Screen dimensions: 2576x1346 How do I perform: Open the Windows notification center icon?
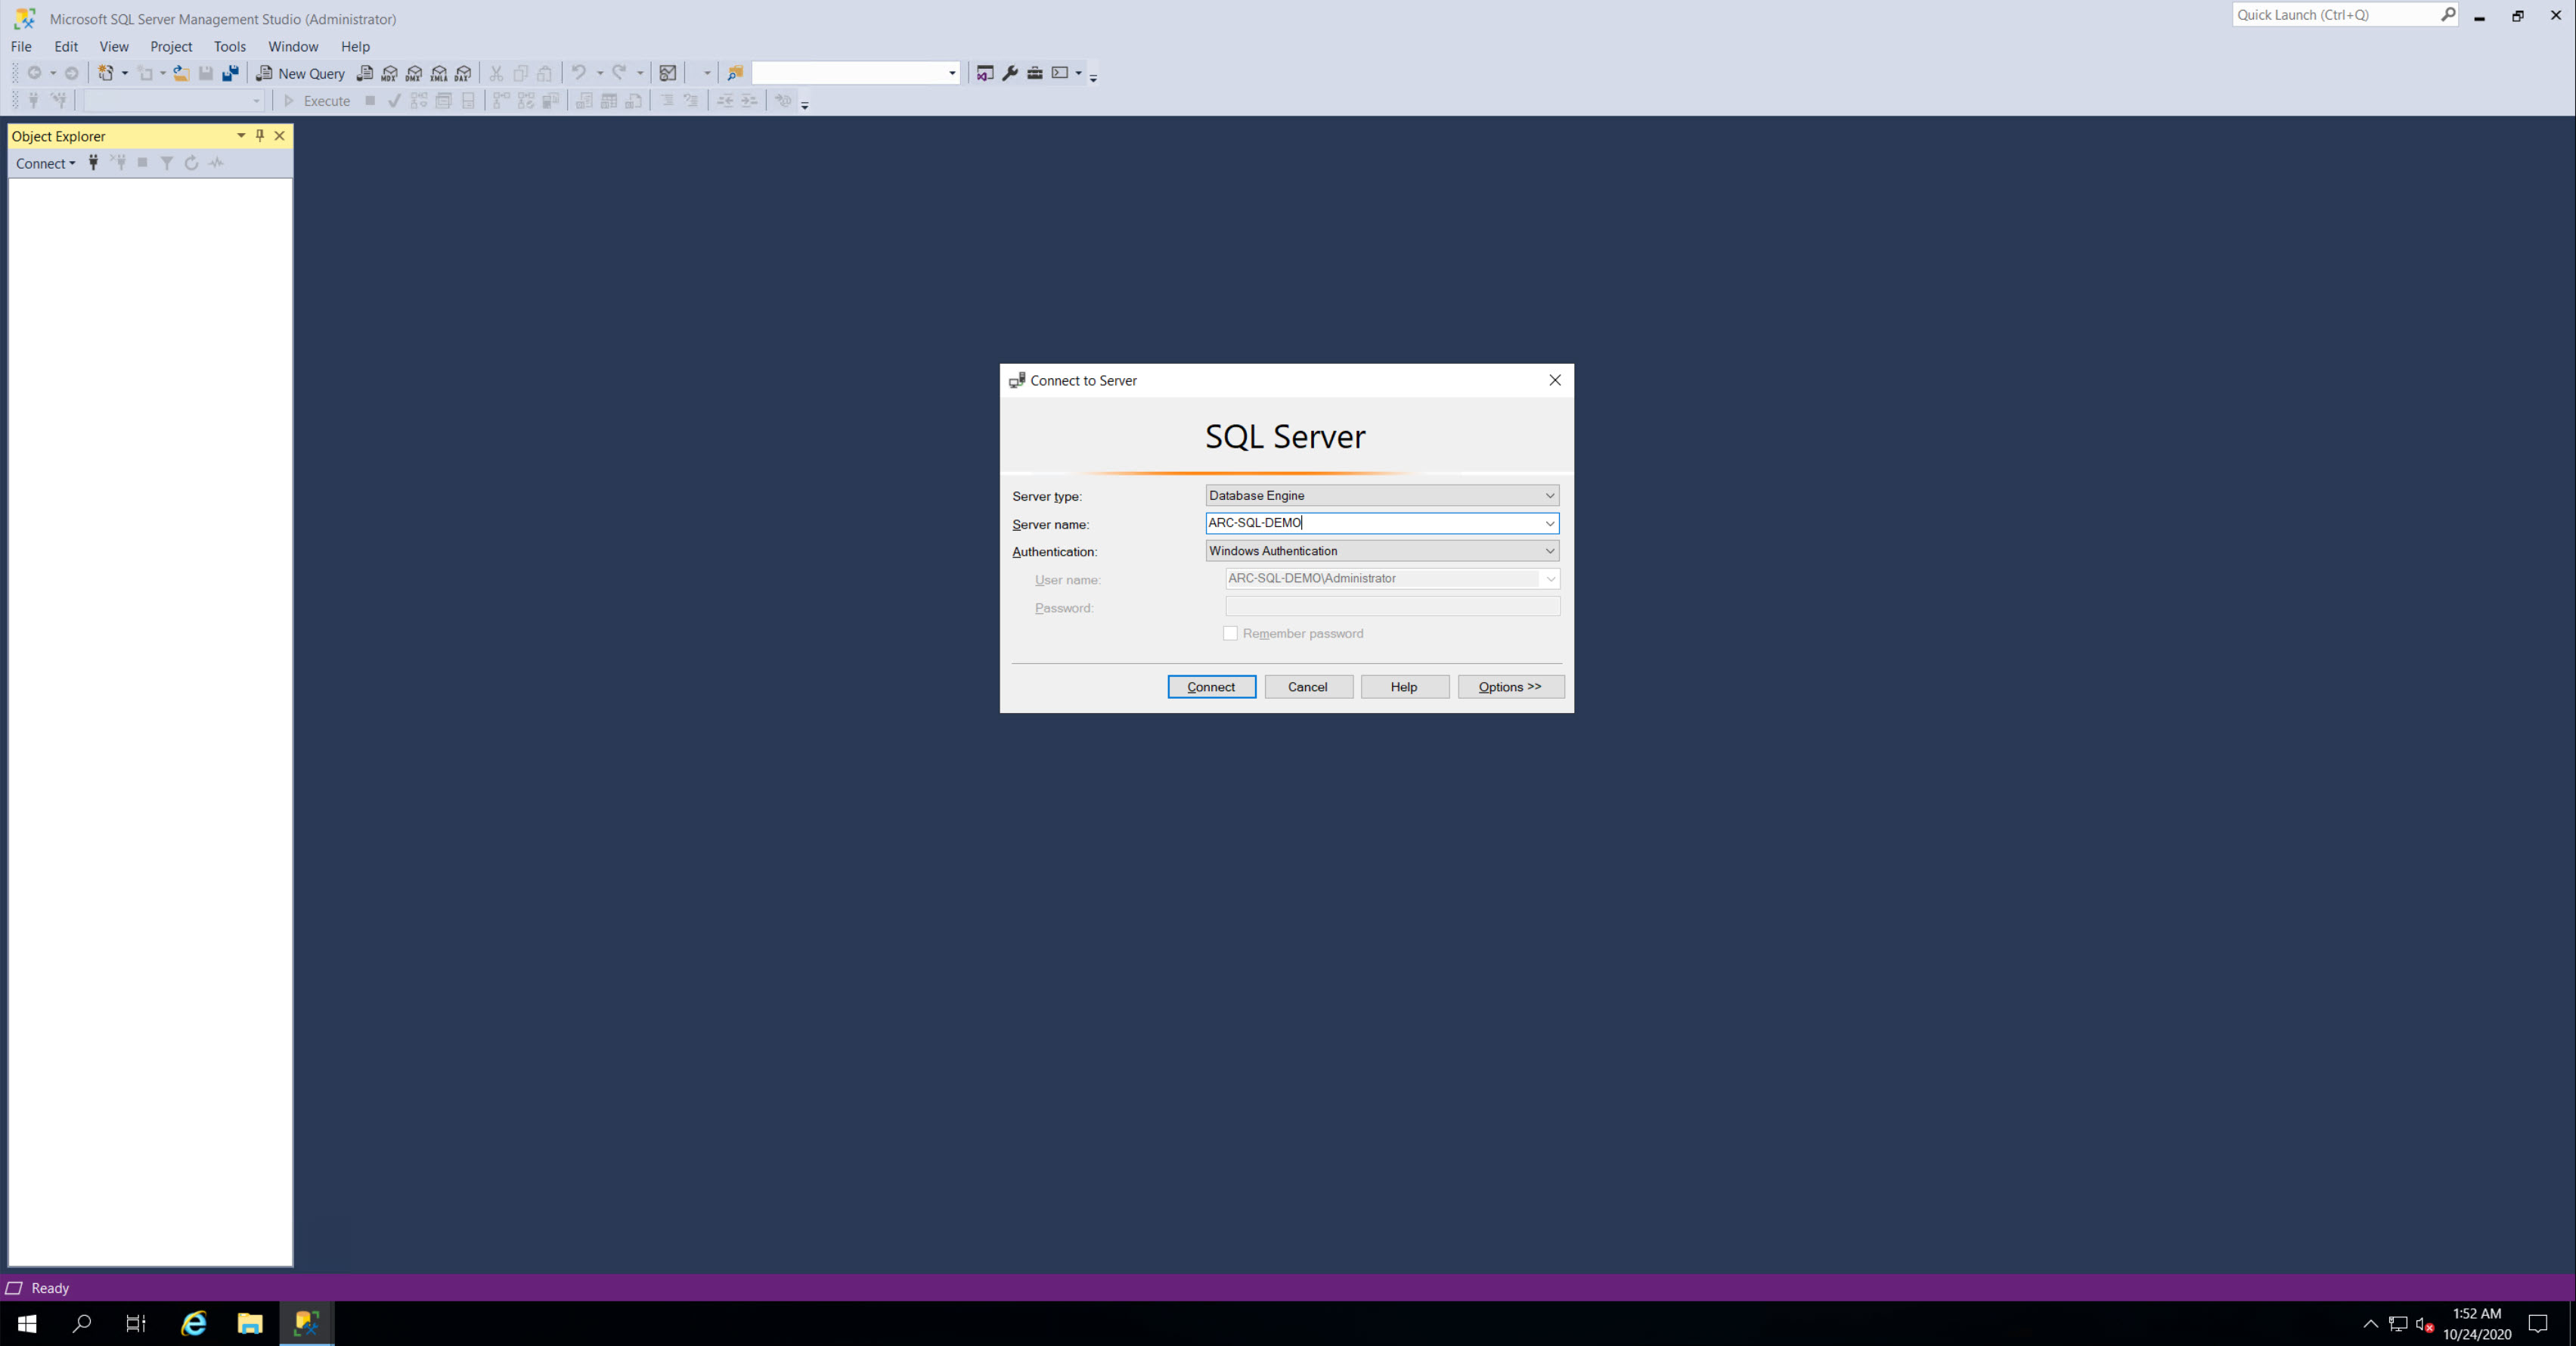tap(2537, 1324)
